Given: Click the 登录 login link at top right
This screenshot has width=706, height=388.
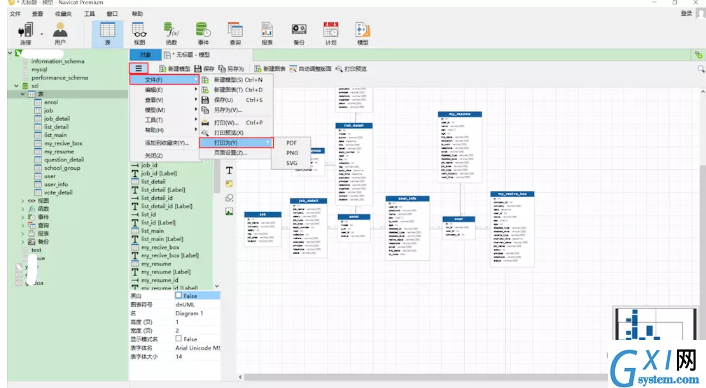Looking at the screenshot, I should pos(686,14).
